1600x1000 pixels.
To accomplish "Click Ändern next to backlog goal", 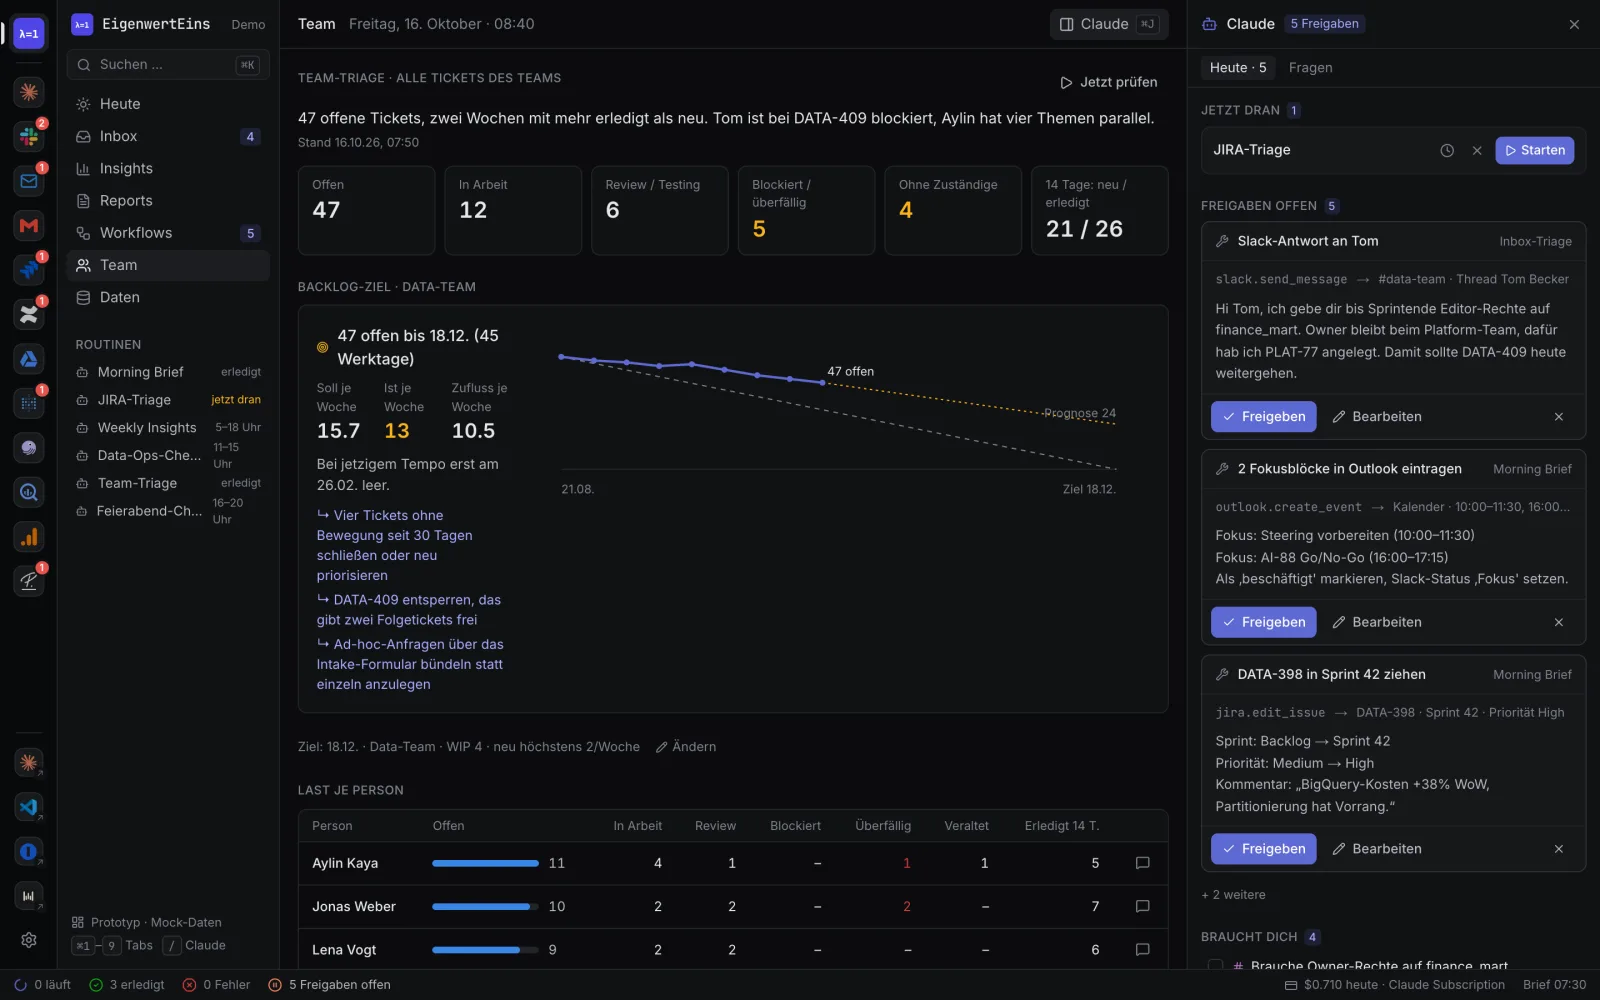I will point(686,747).
